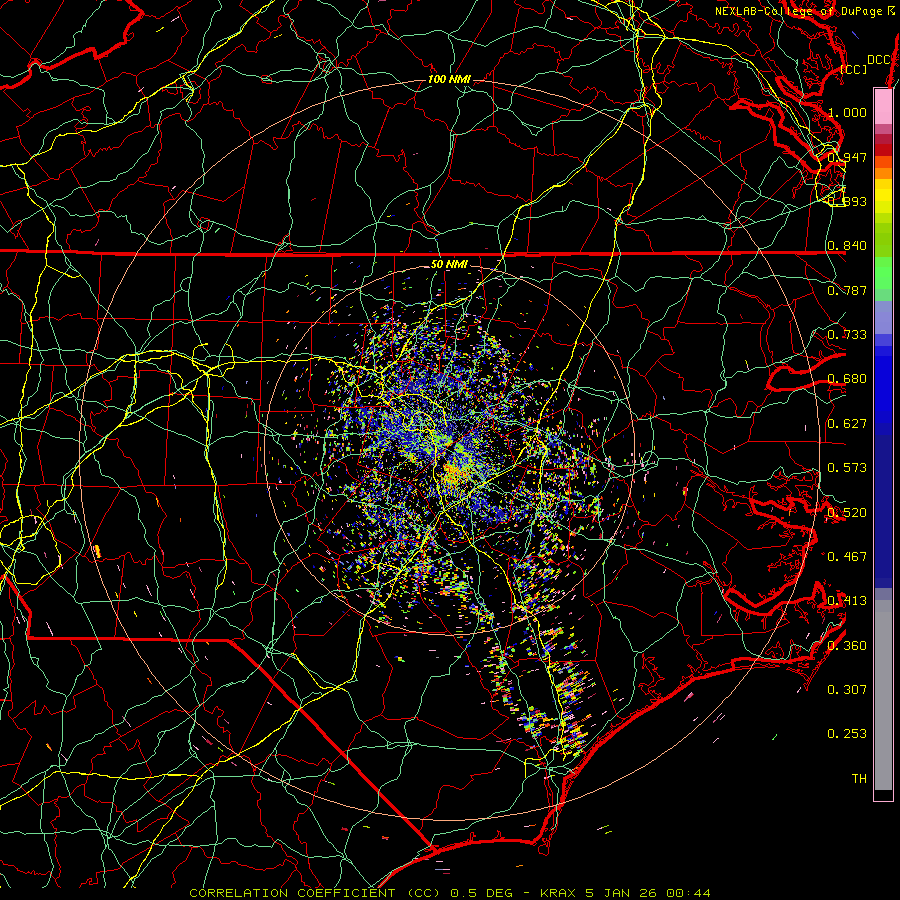This screenshot has height=900, width=900.
Task: Click the 0.893 legend value
Action: [847, 201]
